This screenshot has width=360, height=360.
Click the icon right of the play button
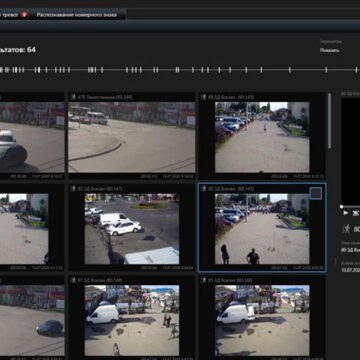(x=356, y=213)
